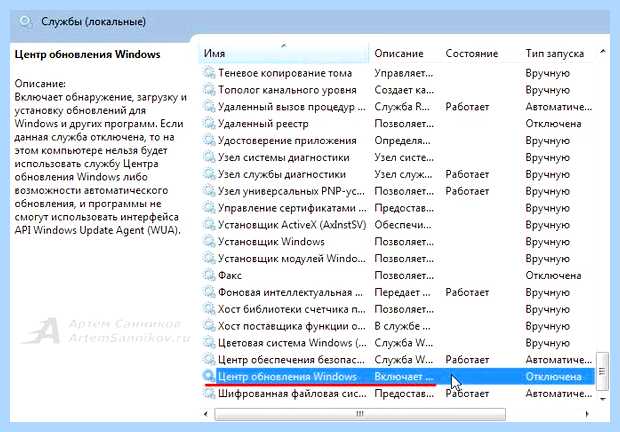Click the gear icon of Шифрованная файловая система
Screen dimensions: 620x432
[x=208, y=394]
